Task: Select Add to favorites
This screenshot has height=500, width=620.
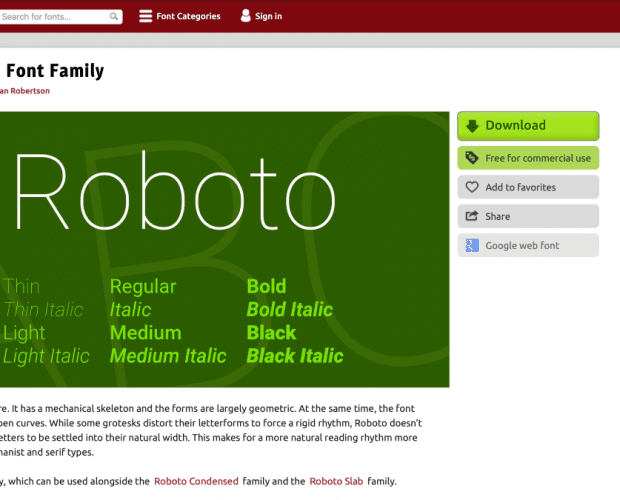Action: [528, 187]
